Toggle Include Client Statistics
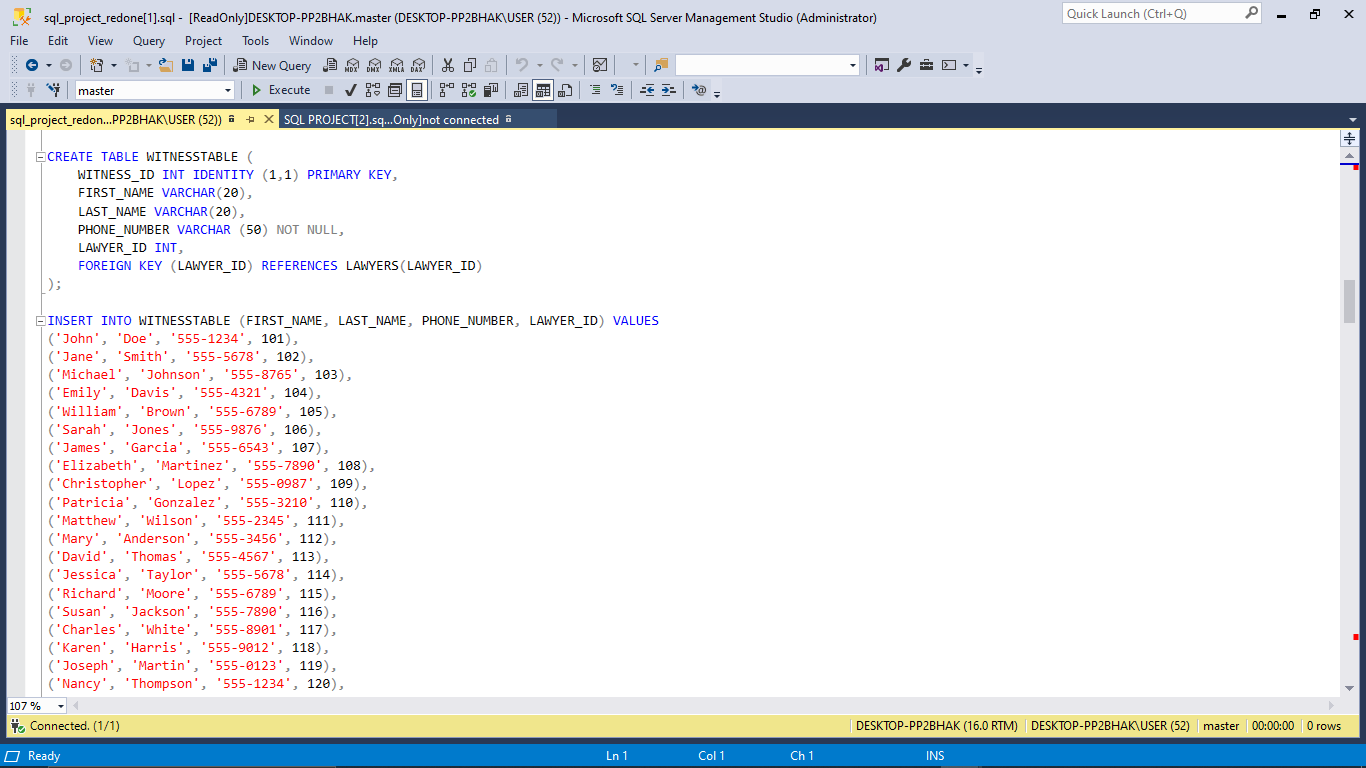The height and width of the screenshot is (768, 1366). coord(490,90)
